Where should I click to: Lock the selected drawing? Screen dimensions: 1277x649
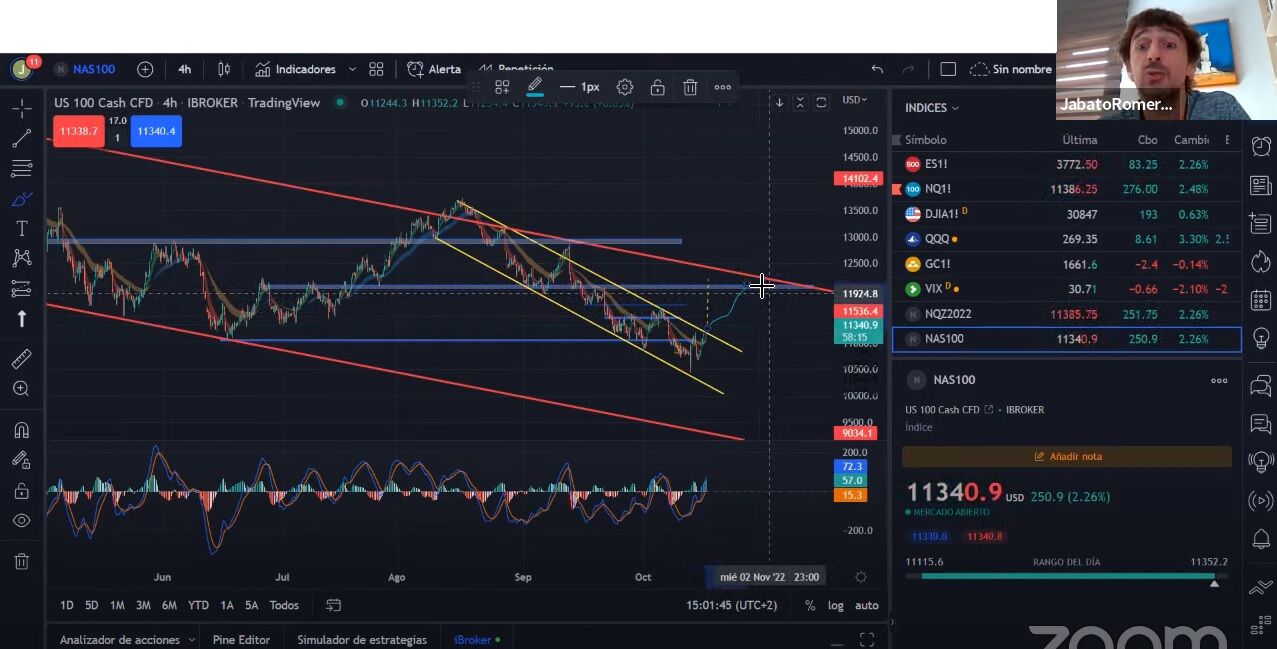[x=657, y=87]
